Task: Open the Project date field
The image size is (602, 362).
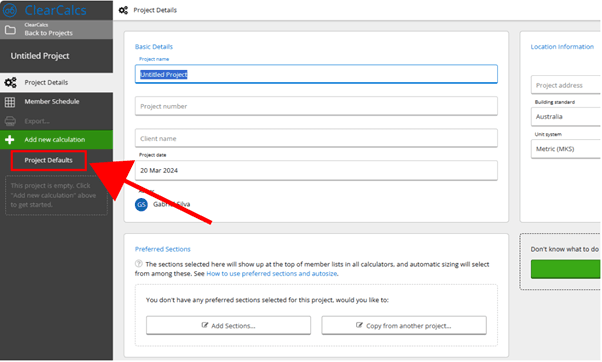Action: click(x=316, y=170)
